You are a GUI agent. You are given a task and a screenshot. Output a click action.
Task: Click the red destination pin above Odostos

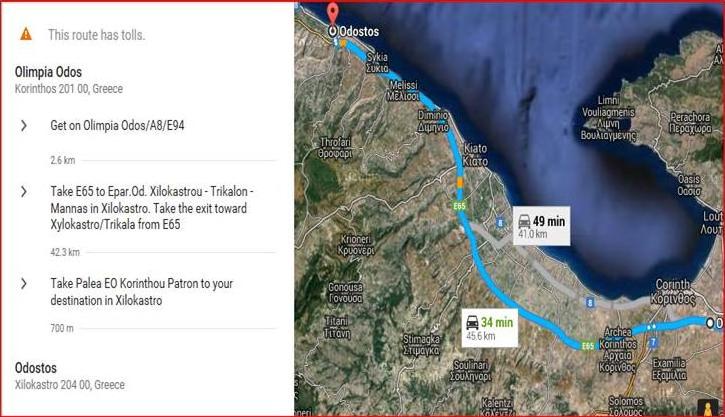332,13
